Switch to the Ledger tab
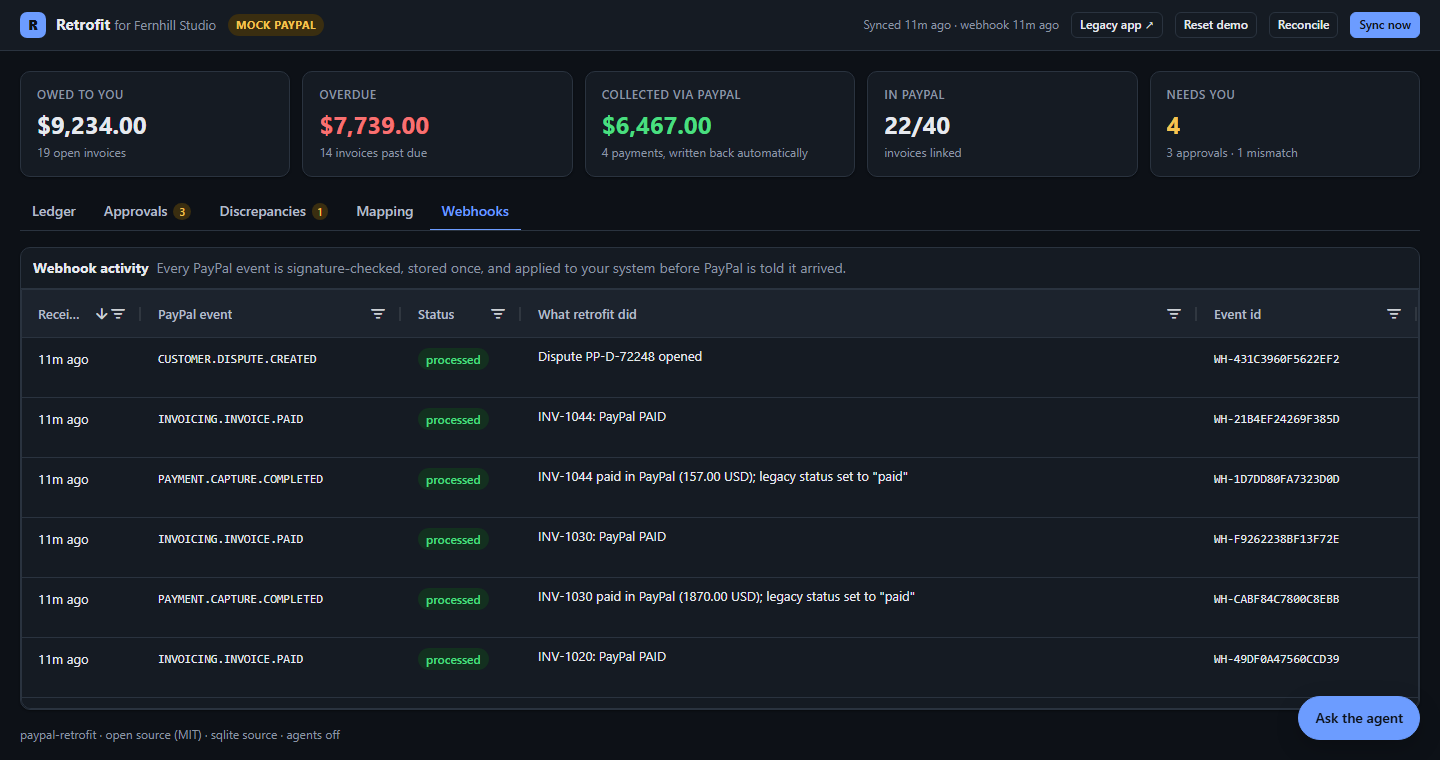The width and height of the screenshot is (1440, 760). [x=54, y=211]
